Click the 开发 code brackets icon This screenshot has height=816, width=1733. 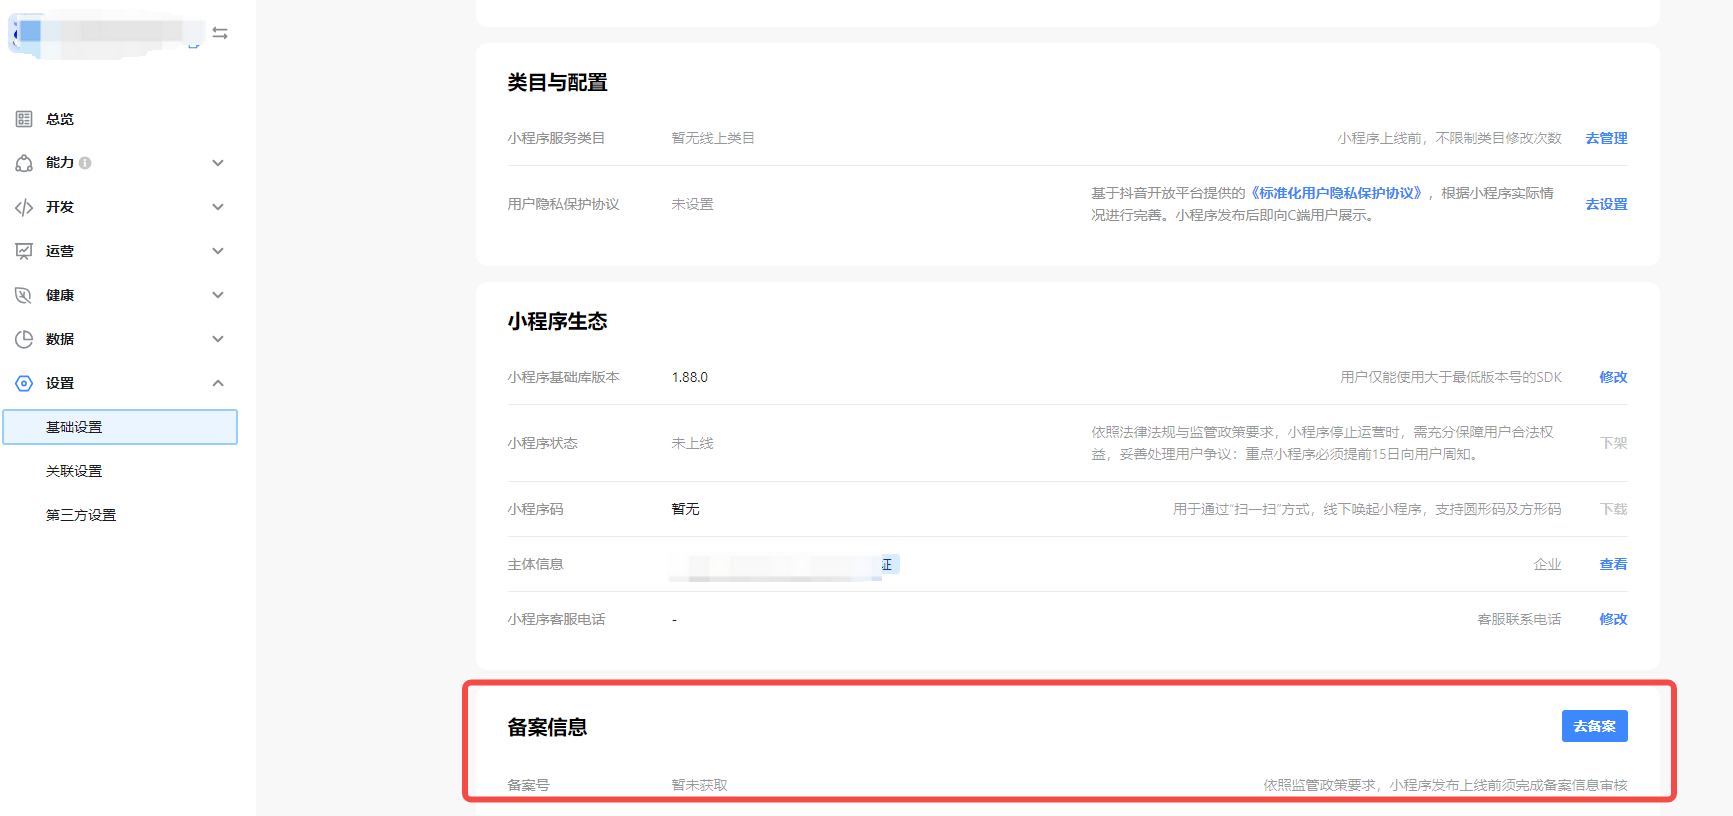click(x=24, y=207)
